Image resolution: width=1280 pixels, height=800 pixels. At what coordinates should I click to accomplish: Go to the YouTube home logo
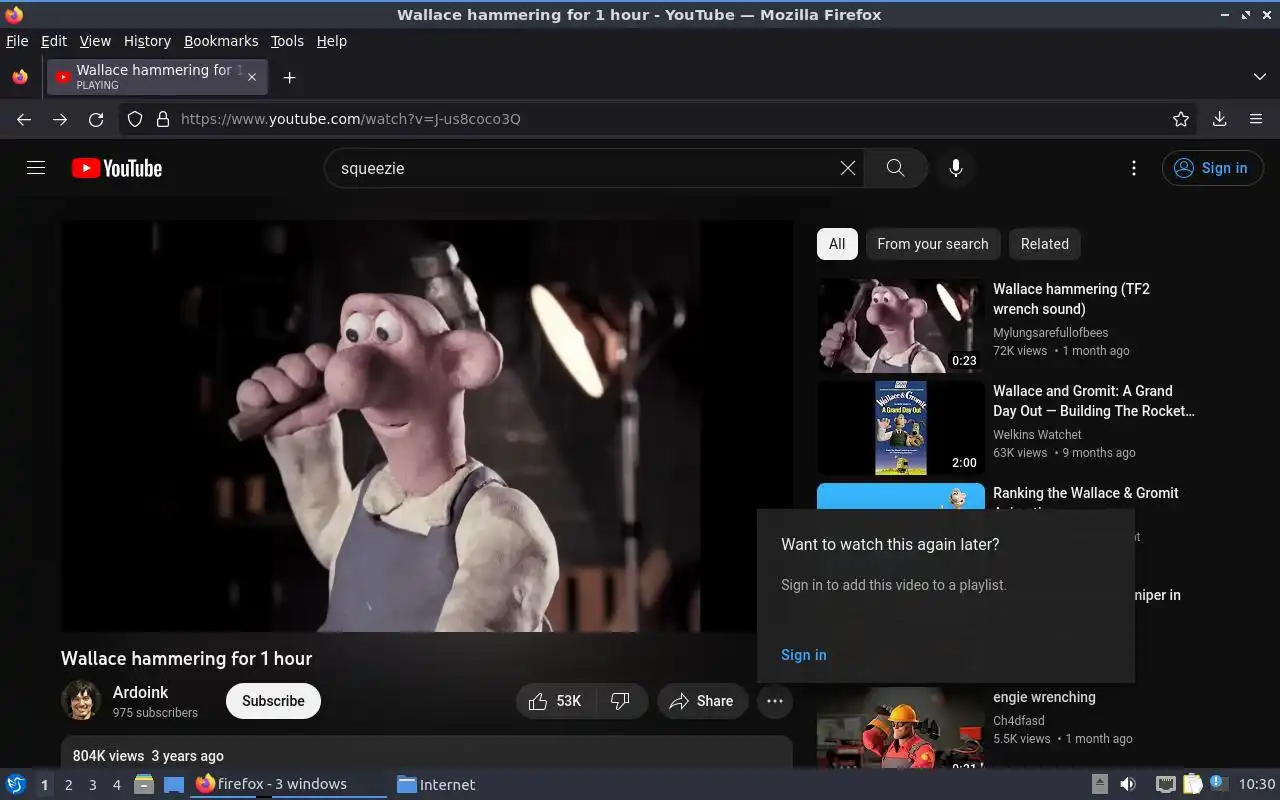pyautogui.click(x=117, y=168)
